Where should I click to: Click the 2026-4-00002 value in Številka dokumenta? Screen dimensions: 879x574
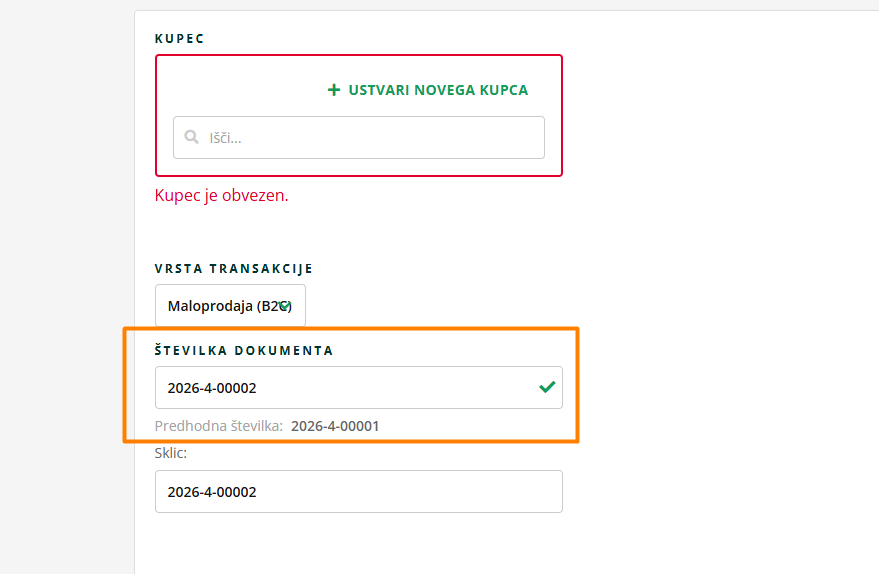(x=212, y=387)
